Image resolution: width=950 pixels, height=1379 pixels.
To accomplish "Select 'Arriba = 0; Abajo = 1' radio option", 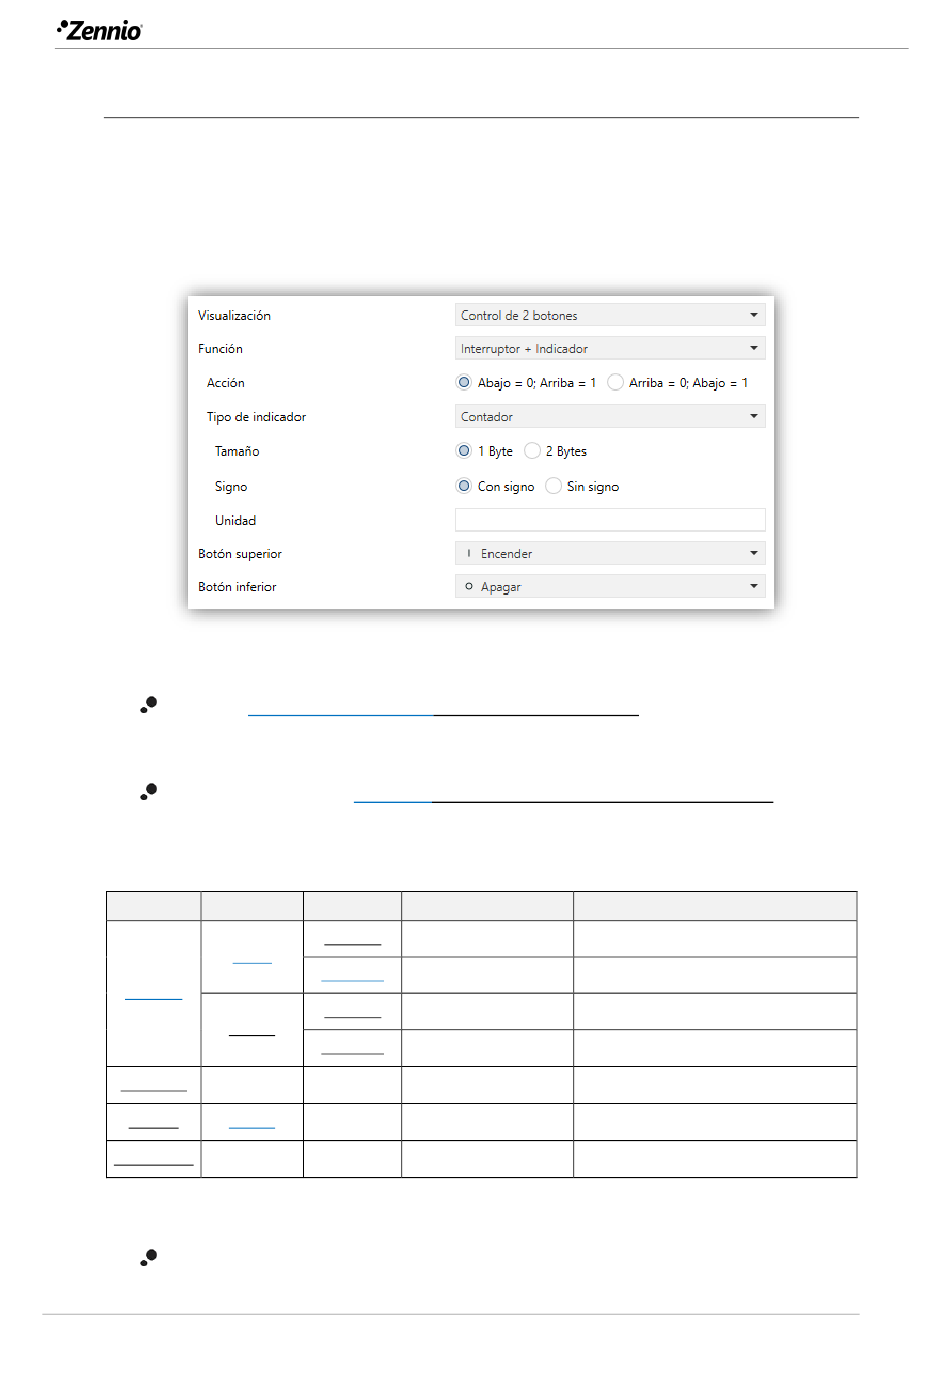I will 615,382.
